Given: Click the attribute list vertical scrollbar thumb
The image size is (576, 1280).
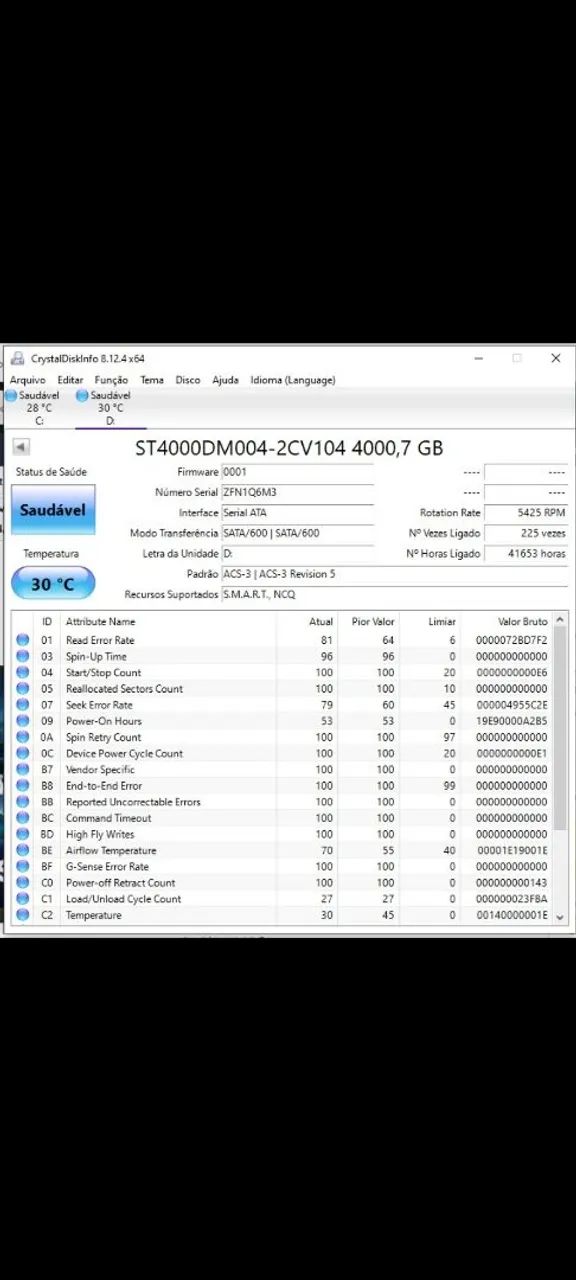Looking at the screenshot, I should (x=560, y=730).
